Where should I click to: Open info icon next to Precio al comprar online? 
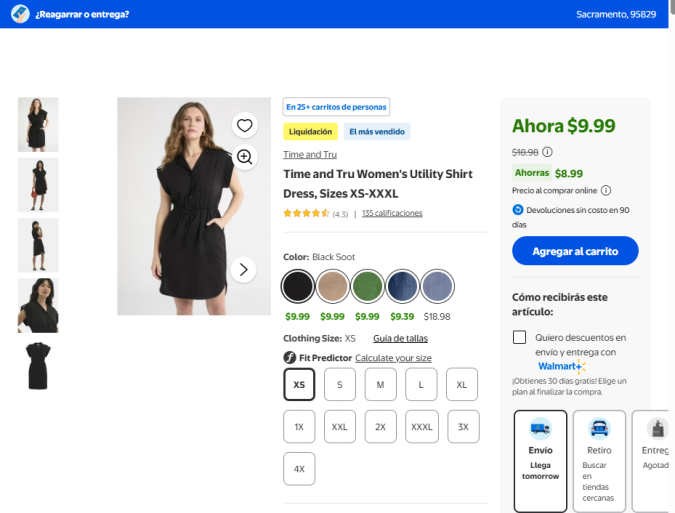(x=606, y=190)
